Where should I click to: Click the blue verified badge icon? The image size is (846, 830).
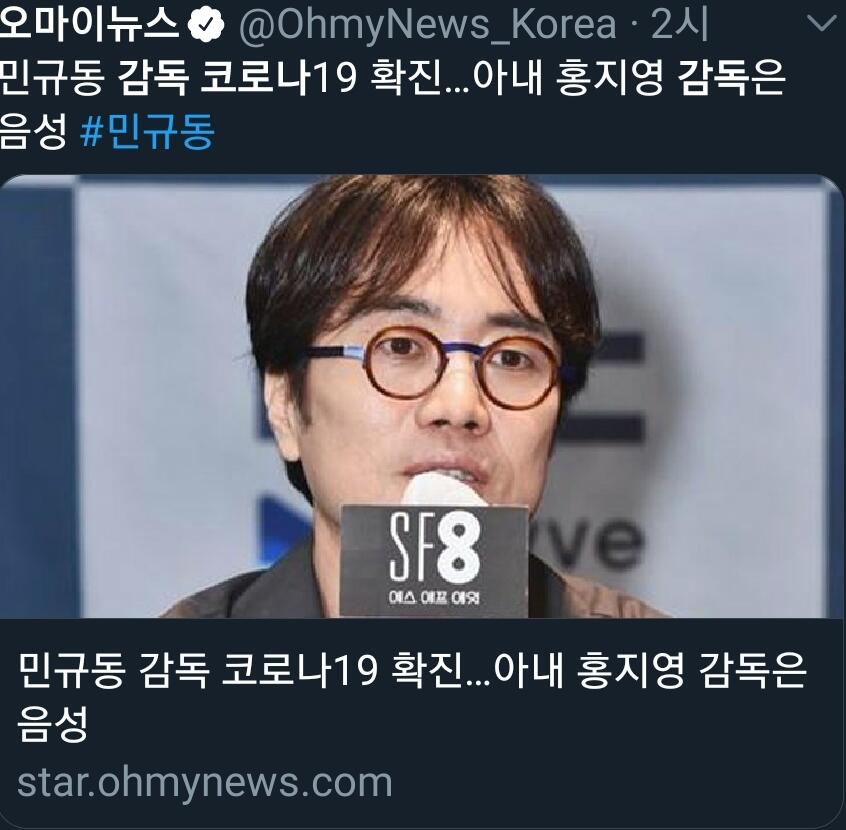pyautogui.click(x=206, y=26)
